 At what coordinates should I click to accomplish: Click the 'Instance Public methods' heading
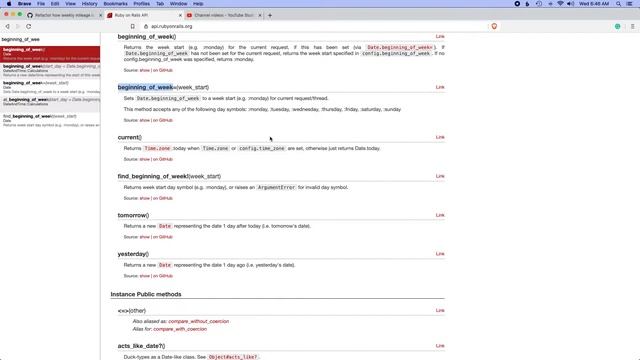pyautogui.click(x=146, y=294)
